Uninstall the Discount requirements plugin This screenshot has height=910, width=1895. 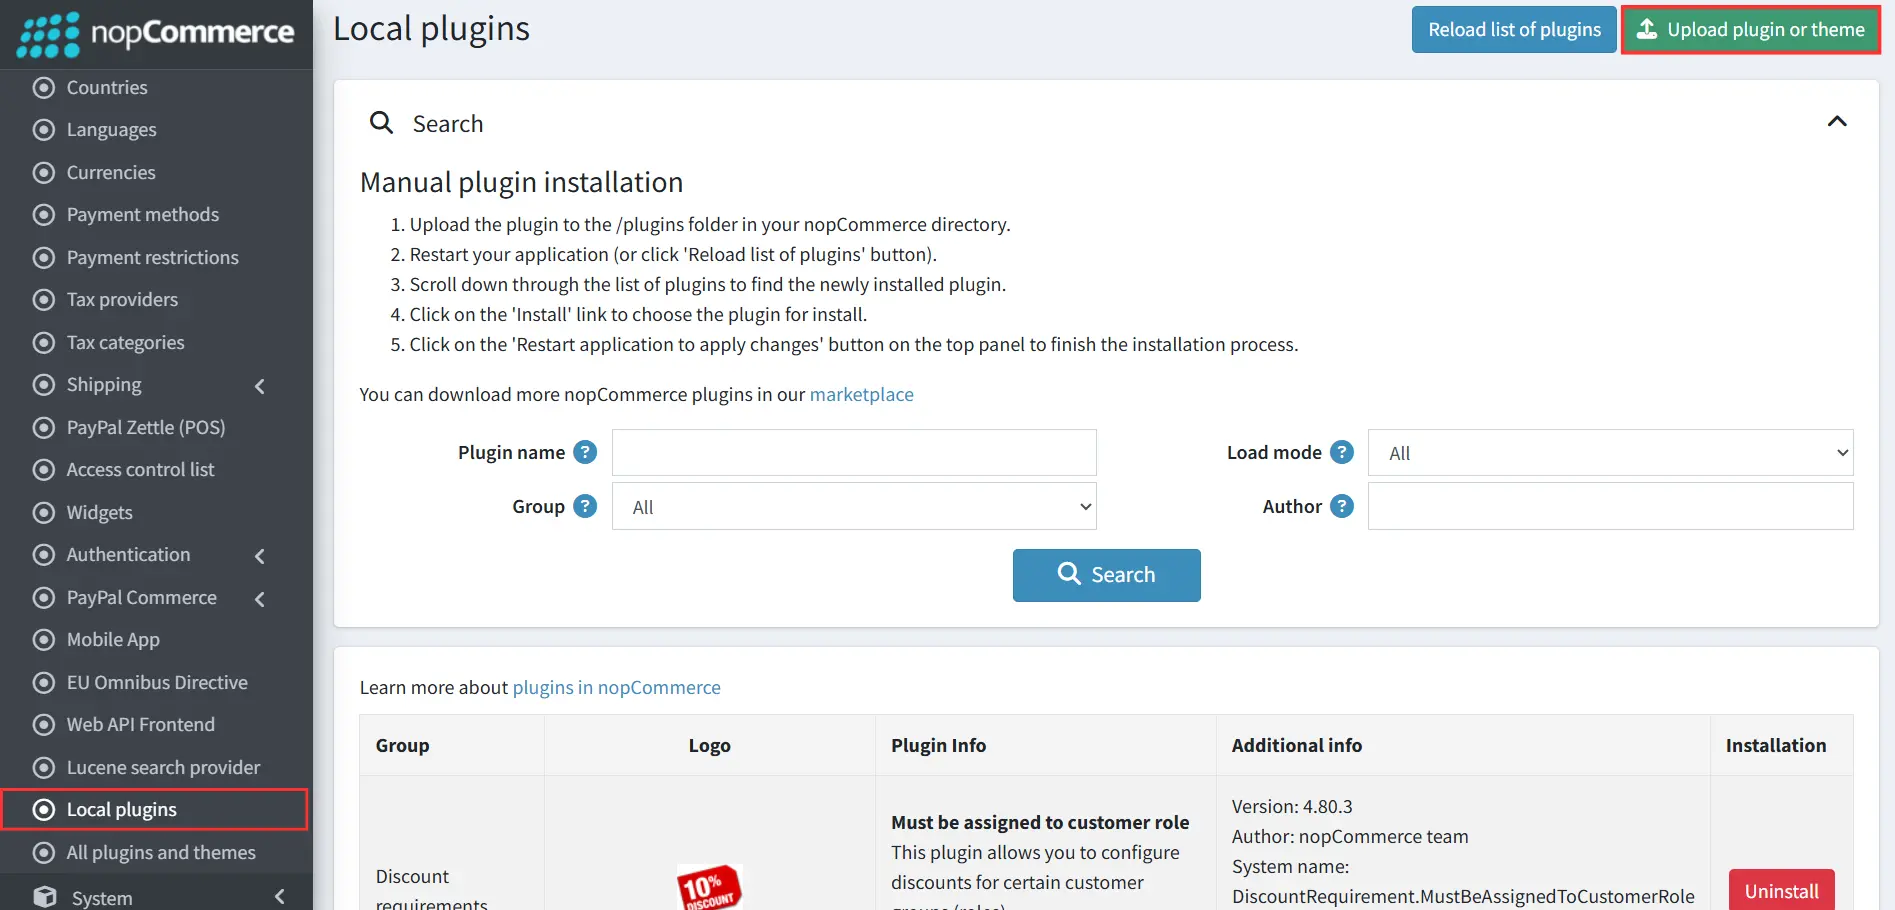tap(1780, 889)
